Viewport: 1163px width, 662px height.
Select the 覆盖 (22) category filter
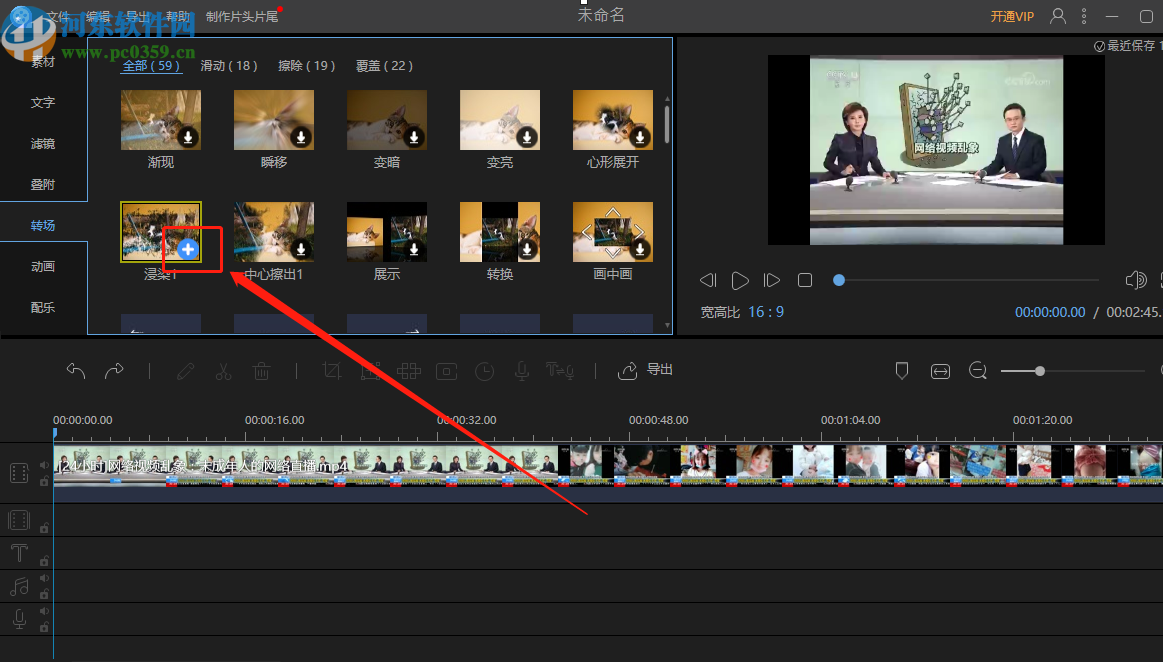384,66
